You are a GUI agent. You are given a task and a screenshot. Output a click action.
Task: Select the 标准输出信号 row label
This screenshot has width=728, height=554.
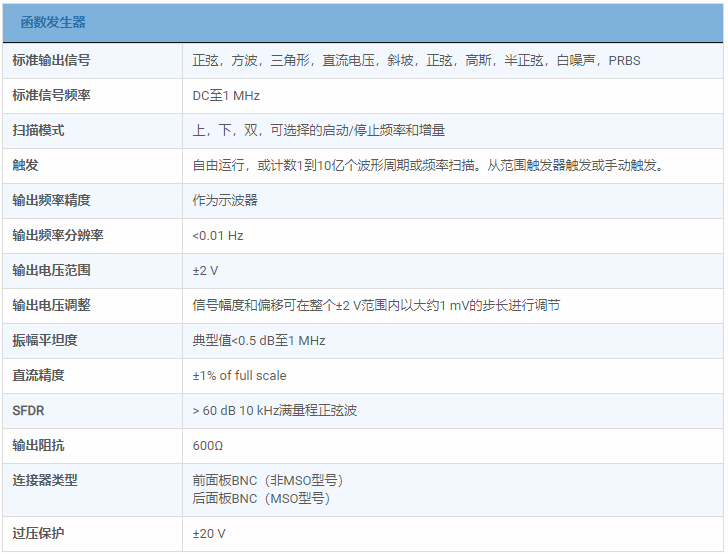click(51, 60)
